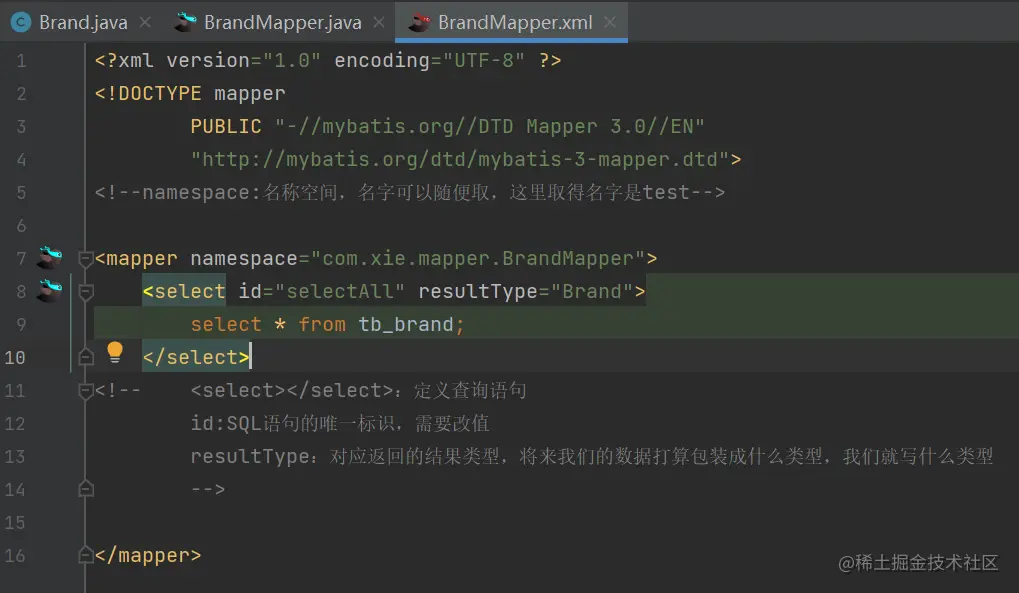The image size is (1019, 593).
Task: Close the BrandMapper.xml editor tab
Action: click(x=609, y=21)
